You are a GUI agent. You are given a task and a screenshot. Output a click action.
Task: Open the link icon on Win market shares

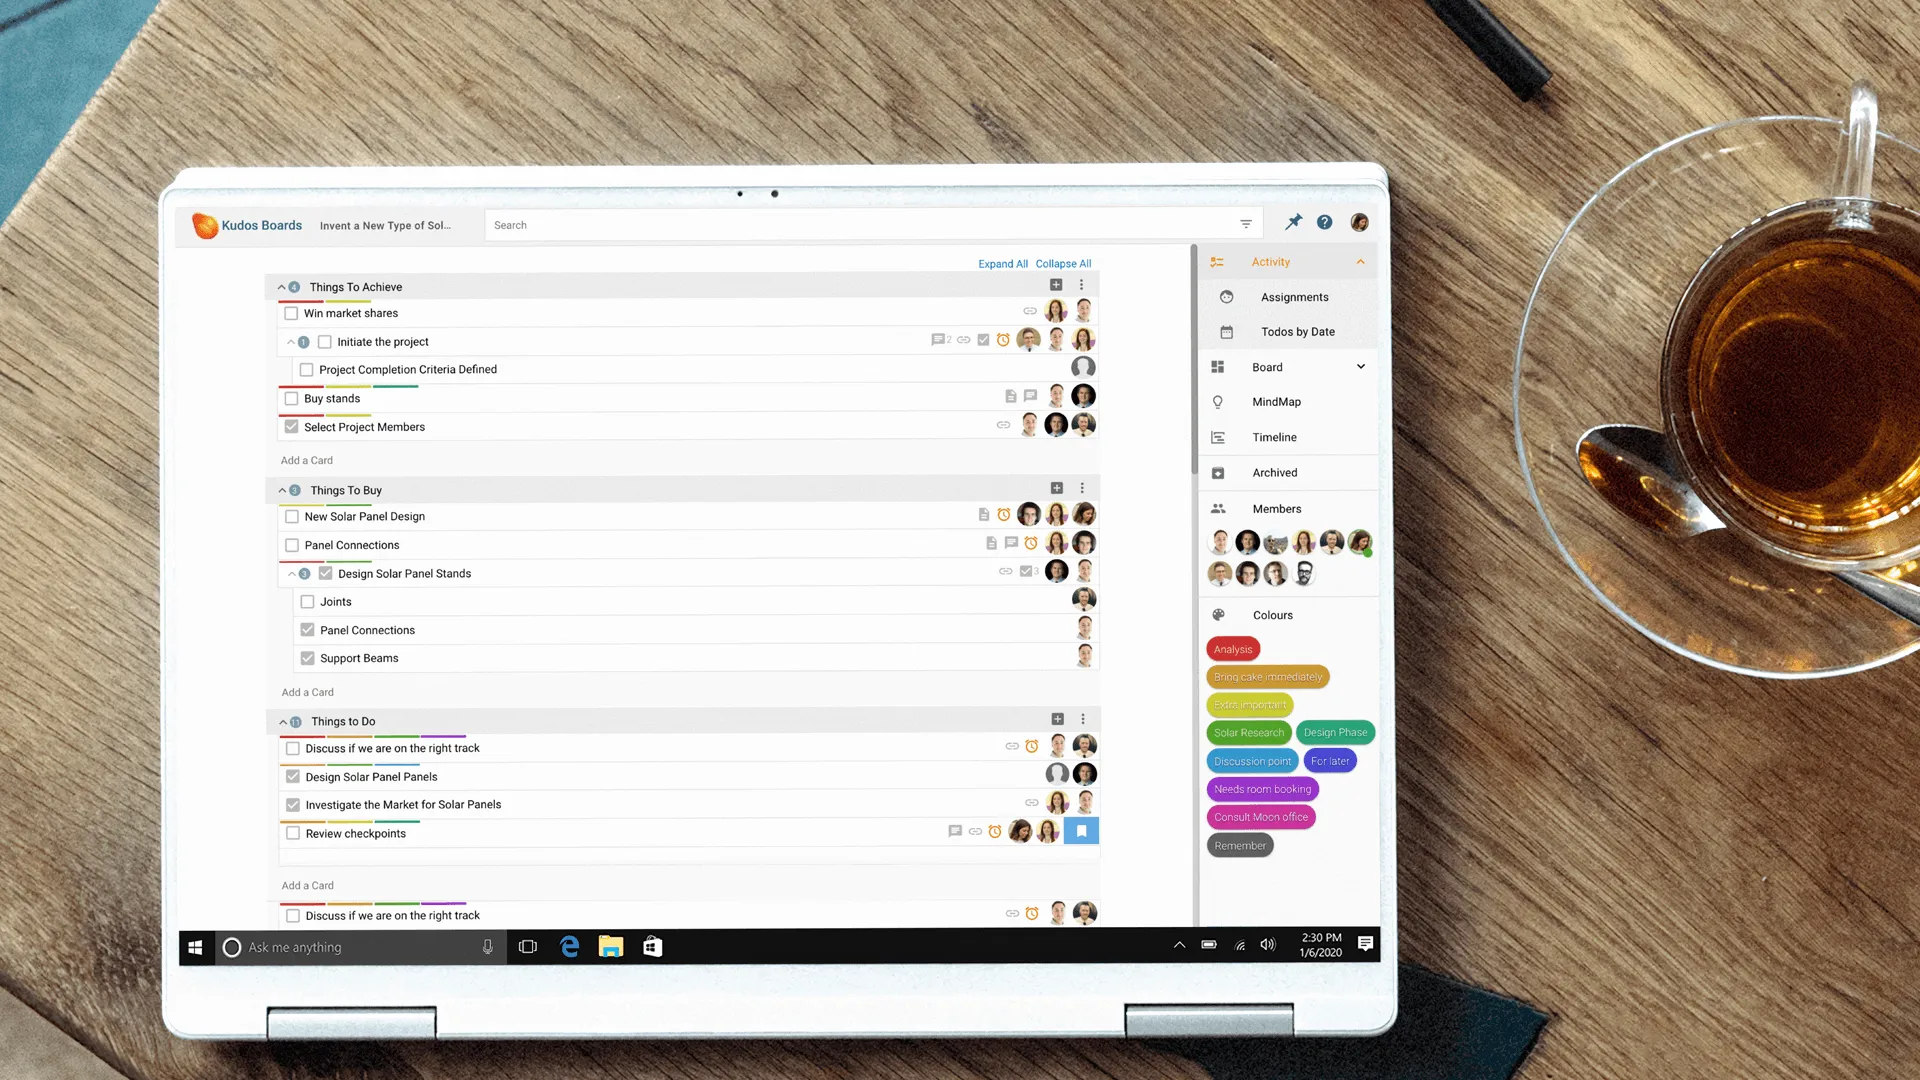click(x=1030, y=311)
